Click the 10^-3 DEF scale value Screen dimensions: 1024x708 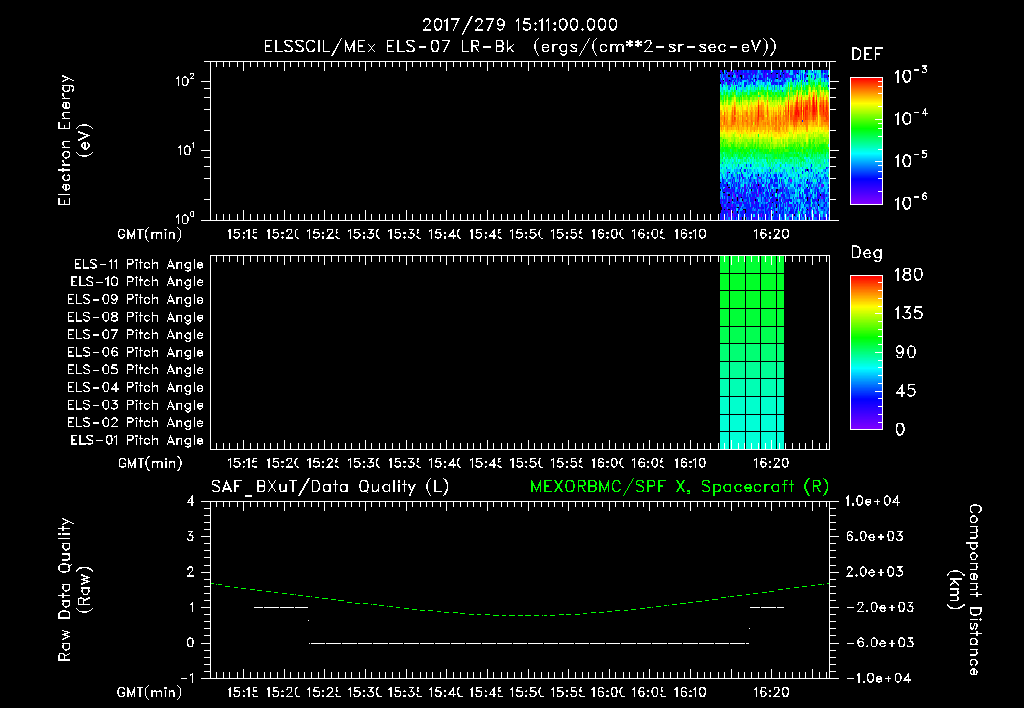coord(910,76)
